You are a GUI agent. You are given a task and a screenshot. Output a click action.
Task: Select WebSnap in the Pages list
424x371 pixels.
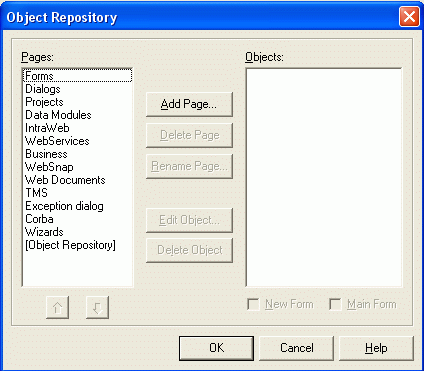click(x=77, y=167)
